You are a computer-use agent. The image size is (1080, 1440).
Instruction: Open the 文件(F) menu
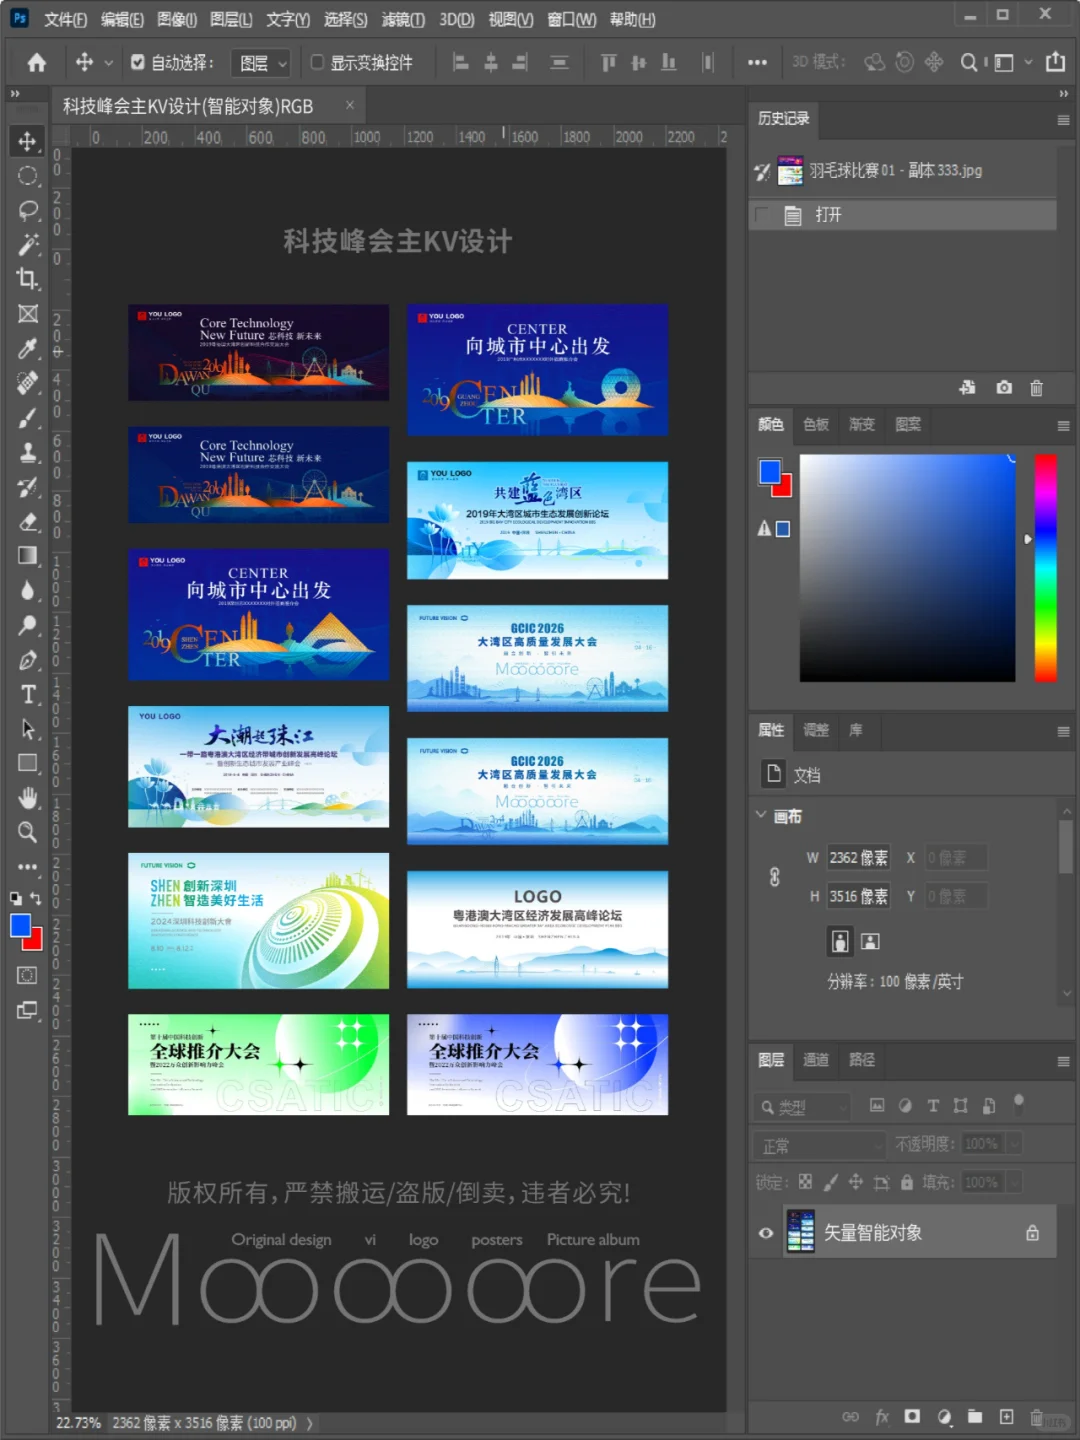pos(65,19)
